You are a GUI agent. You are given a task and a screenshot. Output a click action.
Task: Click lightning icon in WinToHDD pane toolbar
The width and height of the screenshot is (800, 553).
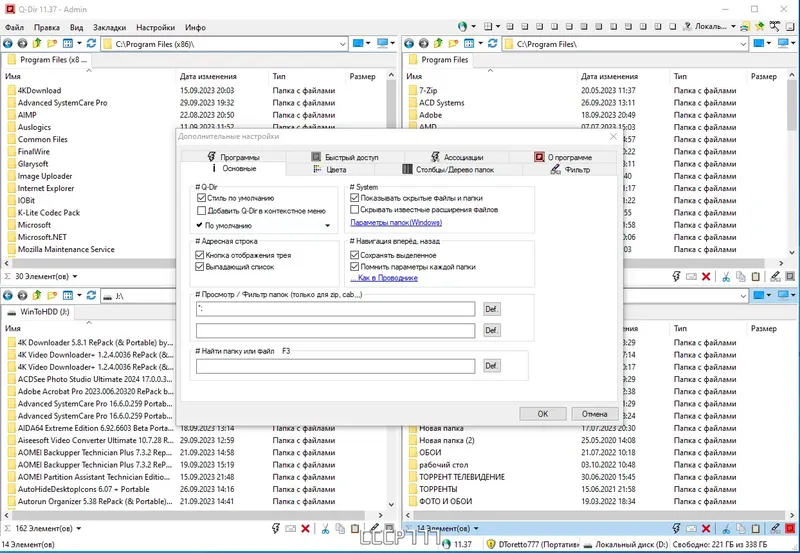276,529
